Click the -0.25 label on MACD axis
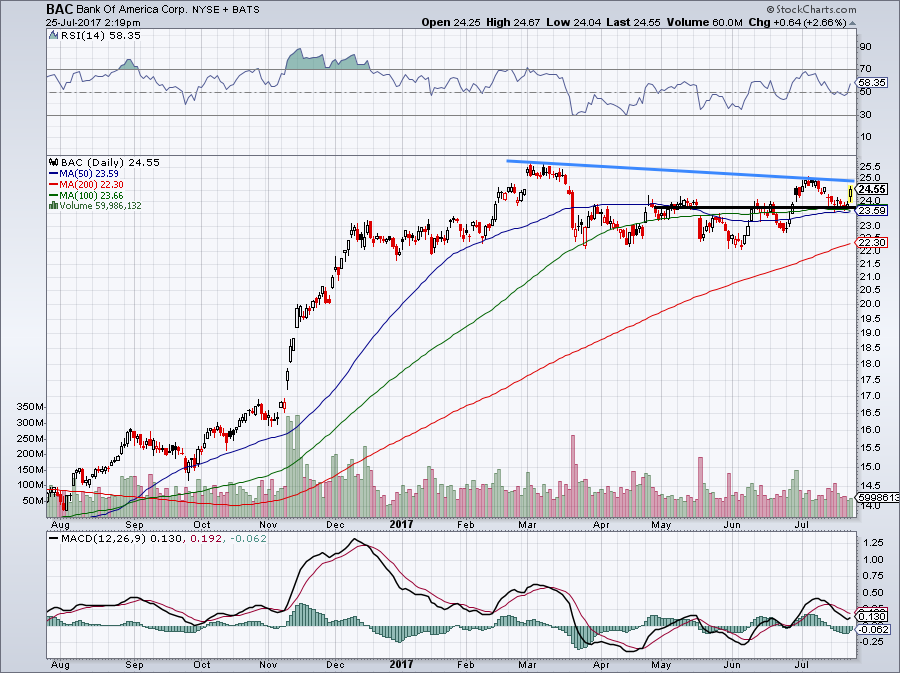 tap(871, 642)
